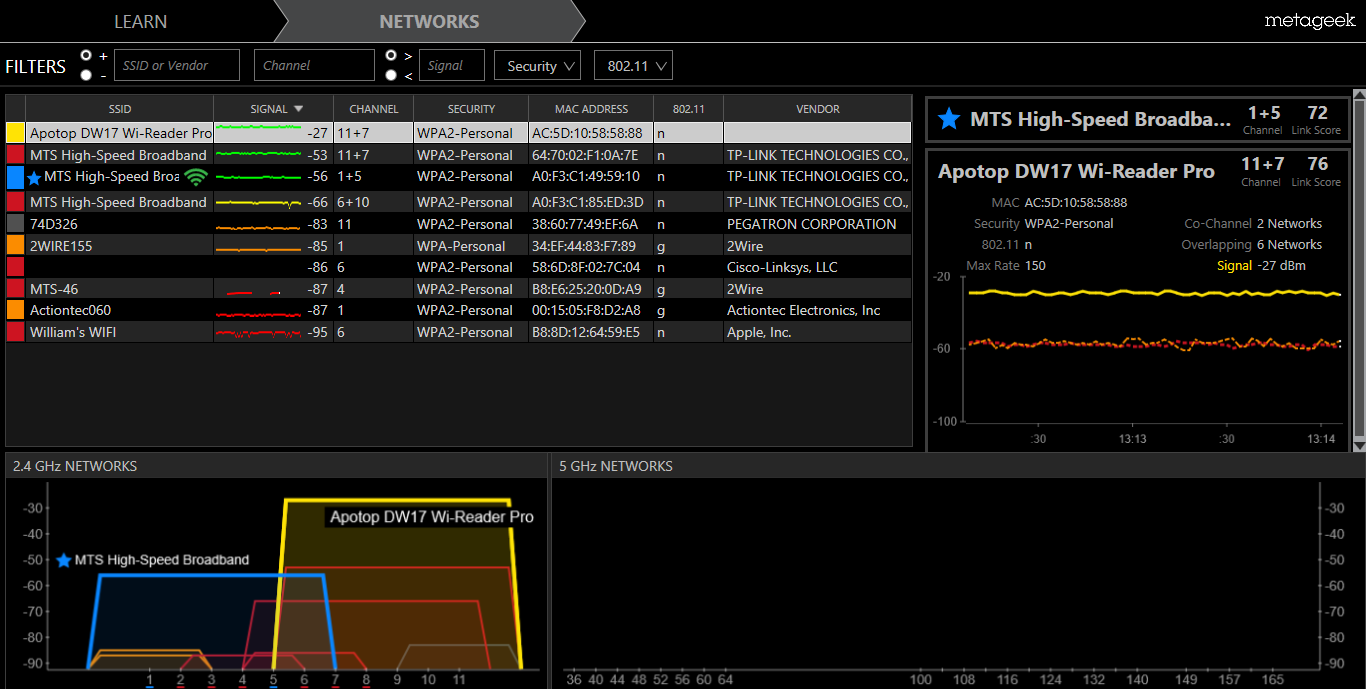The height and width of the screenshot is (689, 1366).
Task: Click the blue star beside MTS High-Speed Broadband row
Action: click(35, 177)
